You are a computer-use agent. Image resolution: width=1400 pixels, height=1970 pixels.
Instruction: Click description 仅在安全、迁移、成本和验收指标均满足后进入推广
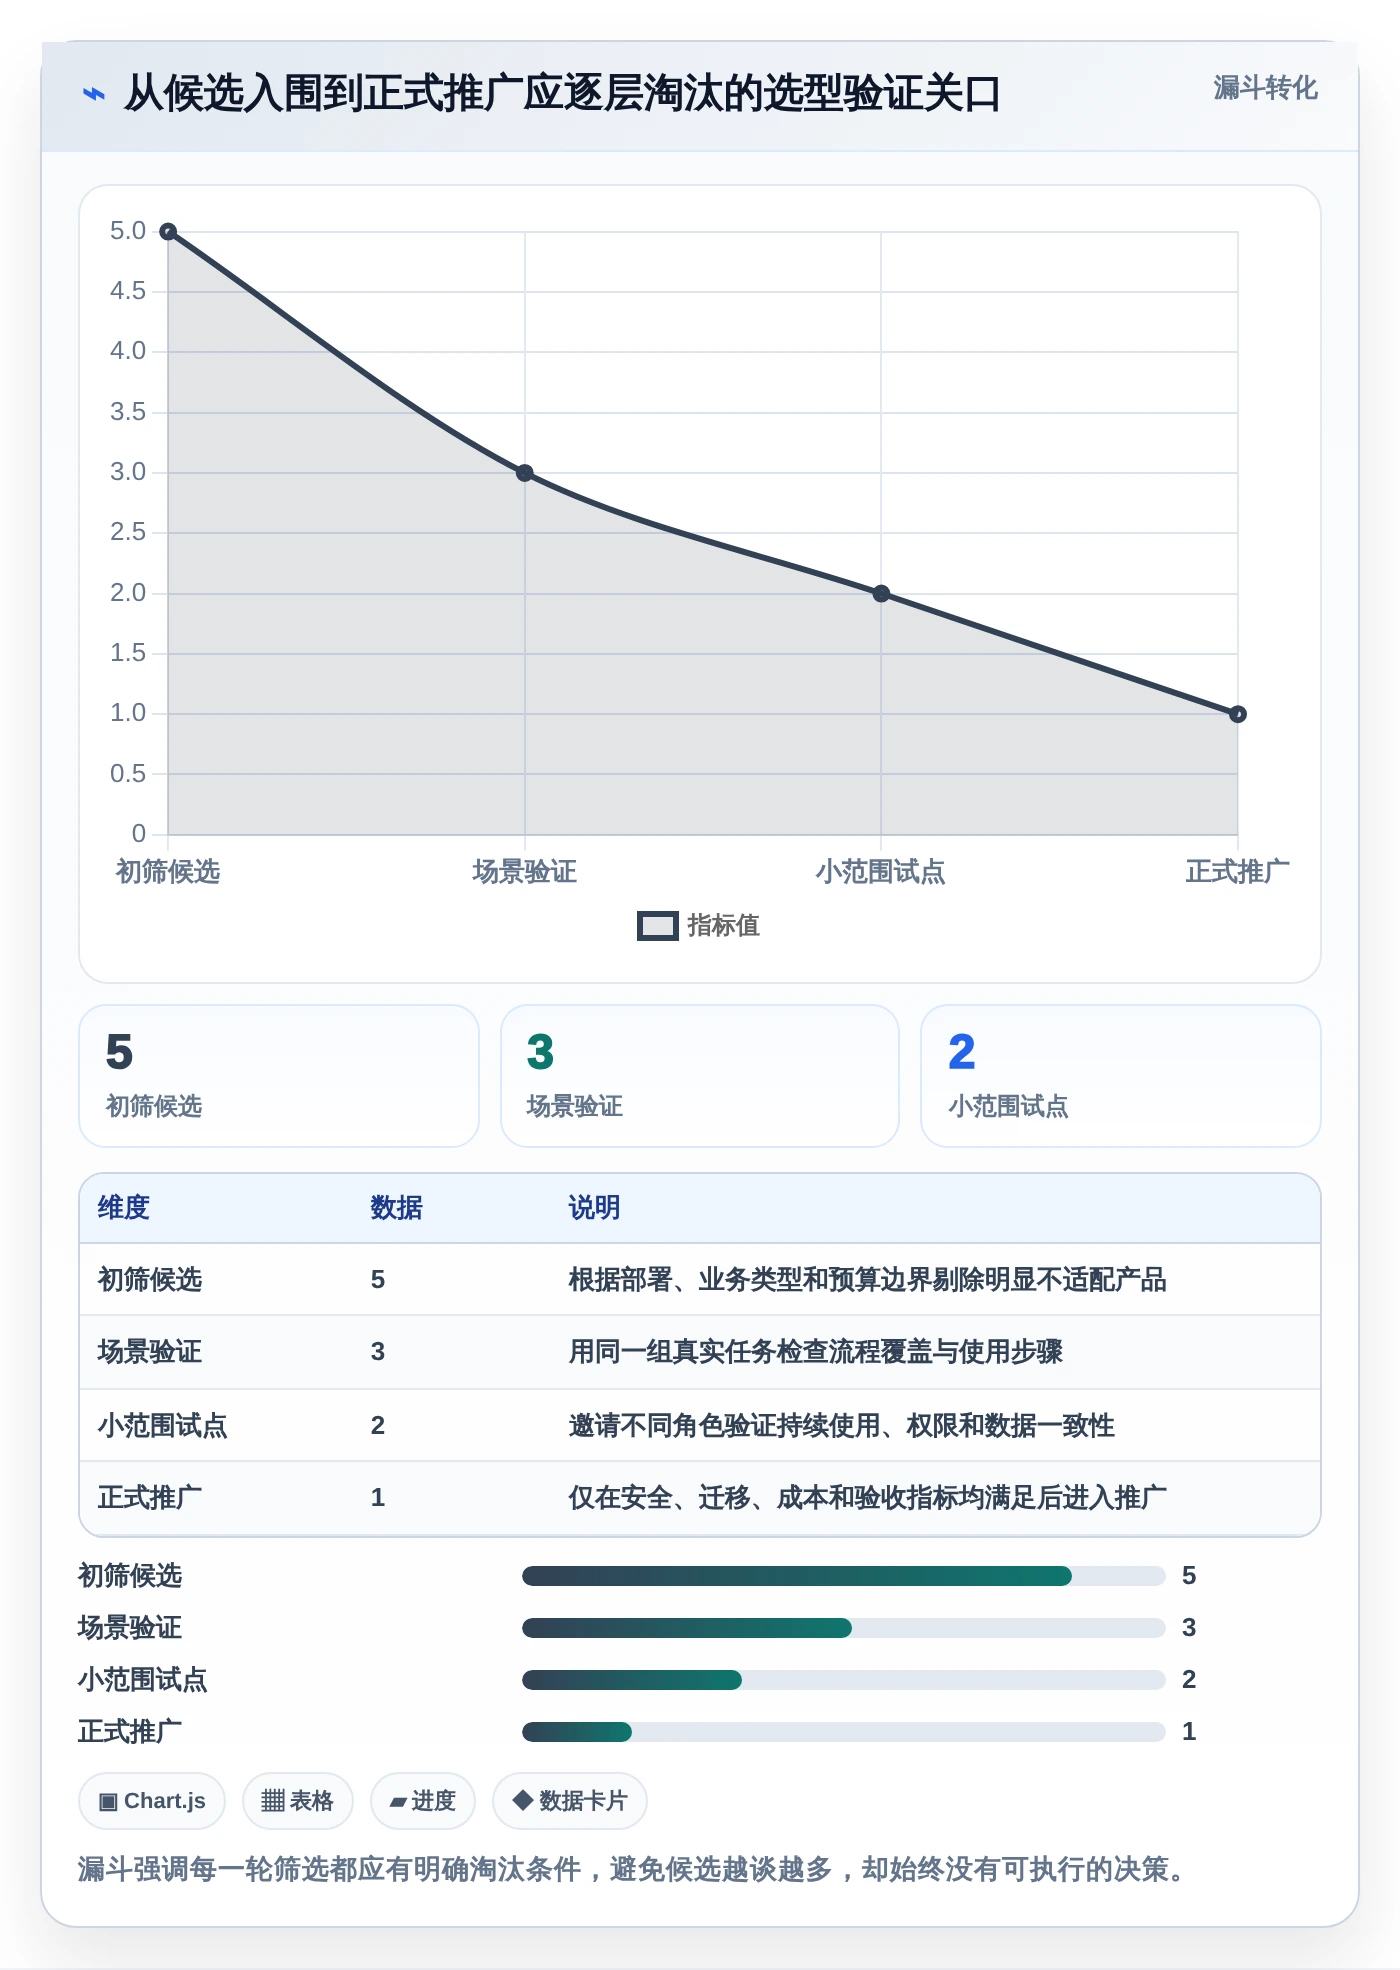click(867, 1498)
